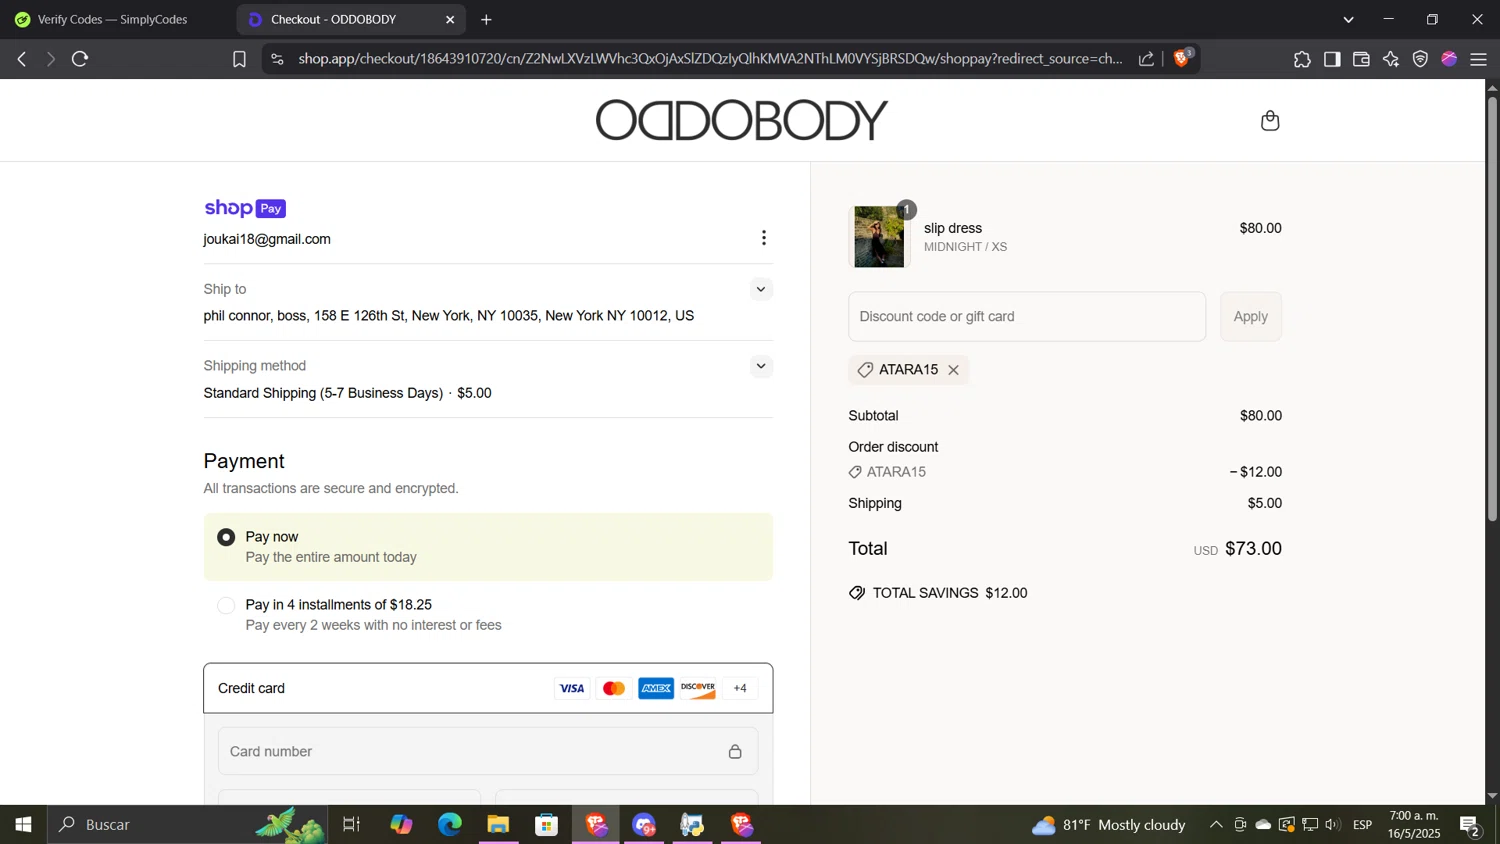This screenshot has width=1500, height=844.
Task: Open the Windows Start menu
Action: click(x=23, y=825)
